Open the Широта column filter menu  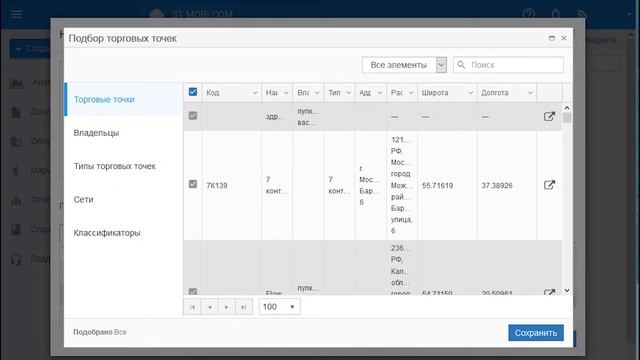pyautogui.click(x=470, y=93)
